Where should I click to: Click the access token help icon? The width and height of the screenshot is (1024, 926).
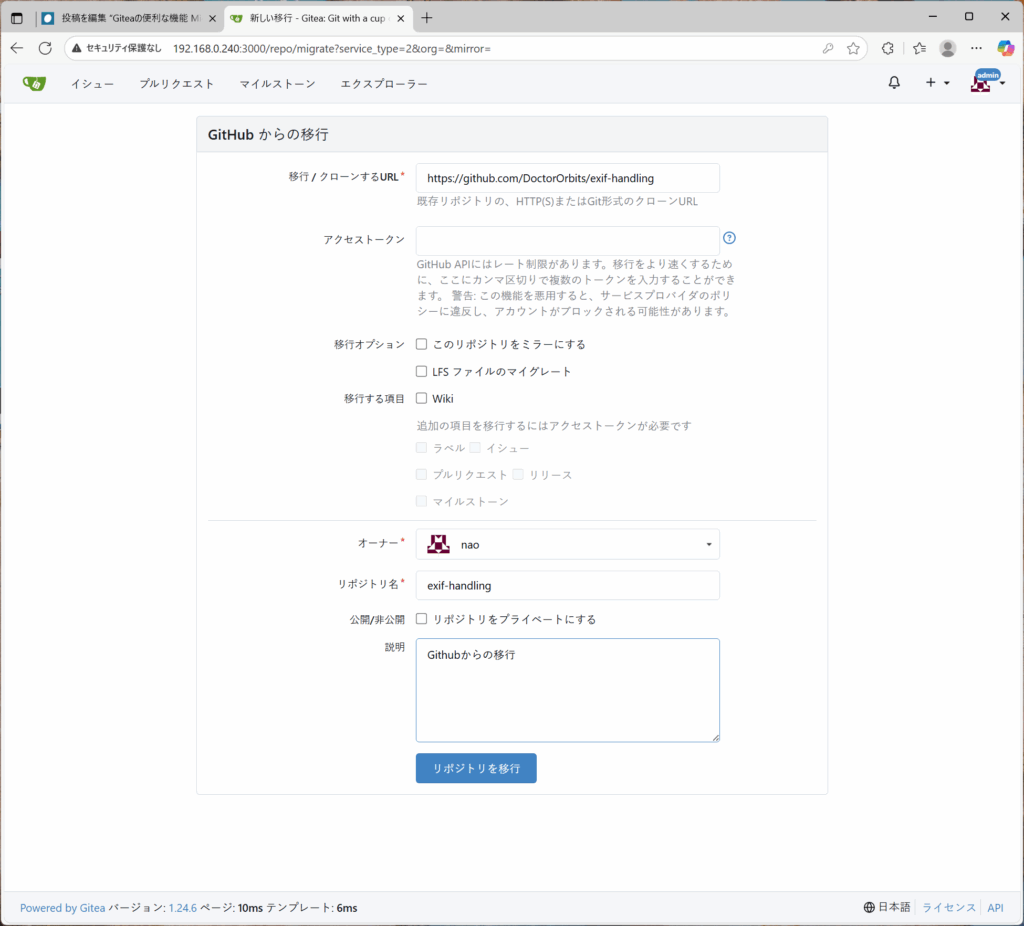pos(729,238)
